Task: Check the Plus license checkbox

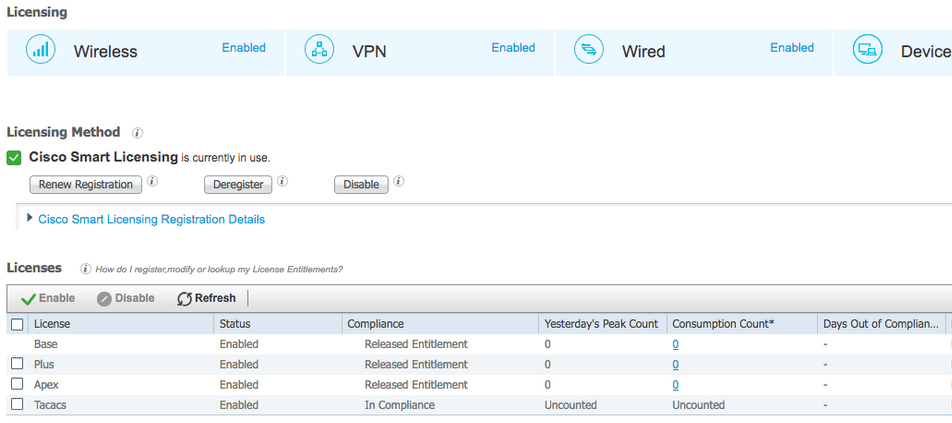Action: 18,364
